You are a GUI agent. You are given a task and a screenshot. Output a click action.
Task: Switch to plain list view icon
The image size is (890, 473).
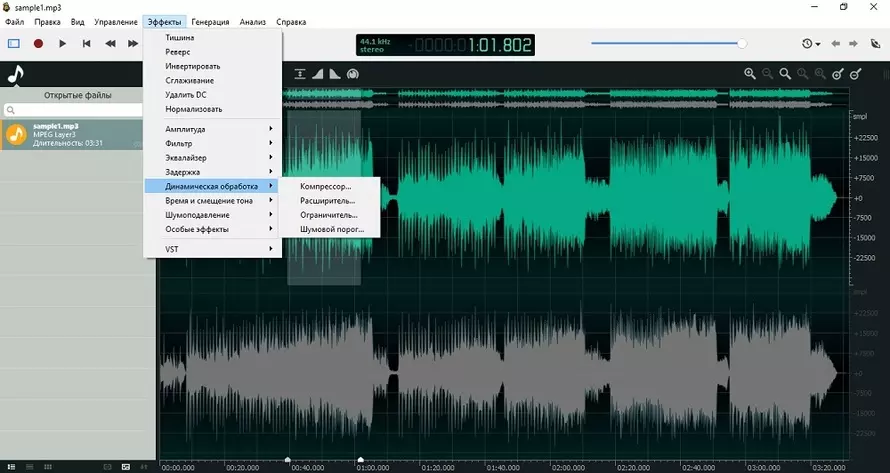pos(30,467)
